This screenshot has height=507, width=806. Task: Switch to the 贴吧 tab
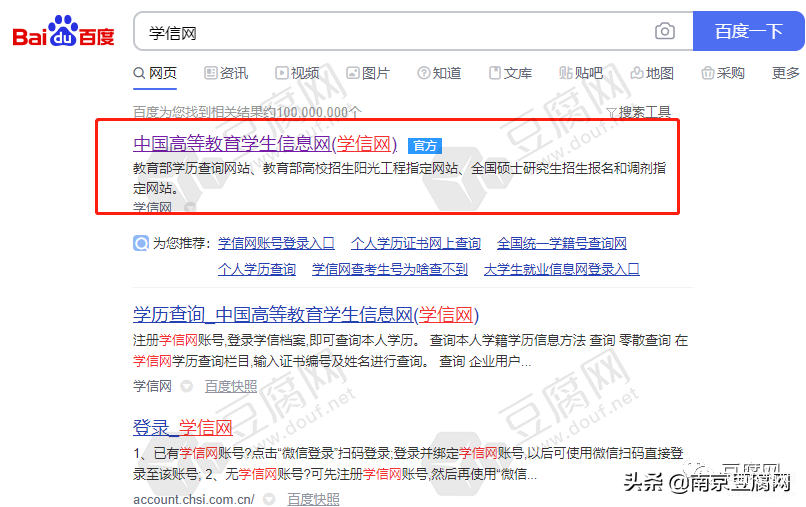(x=581, y=73)
